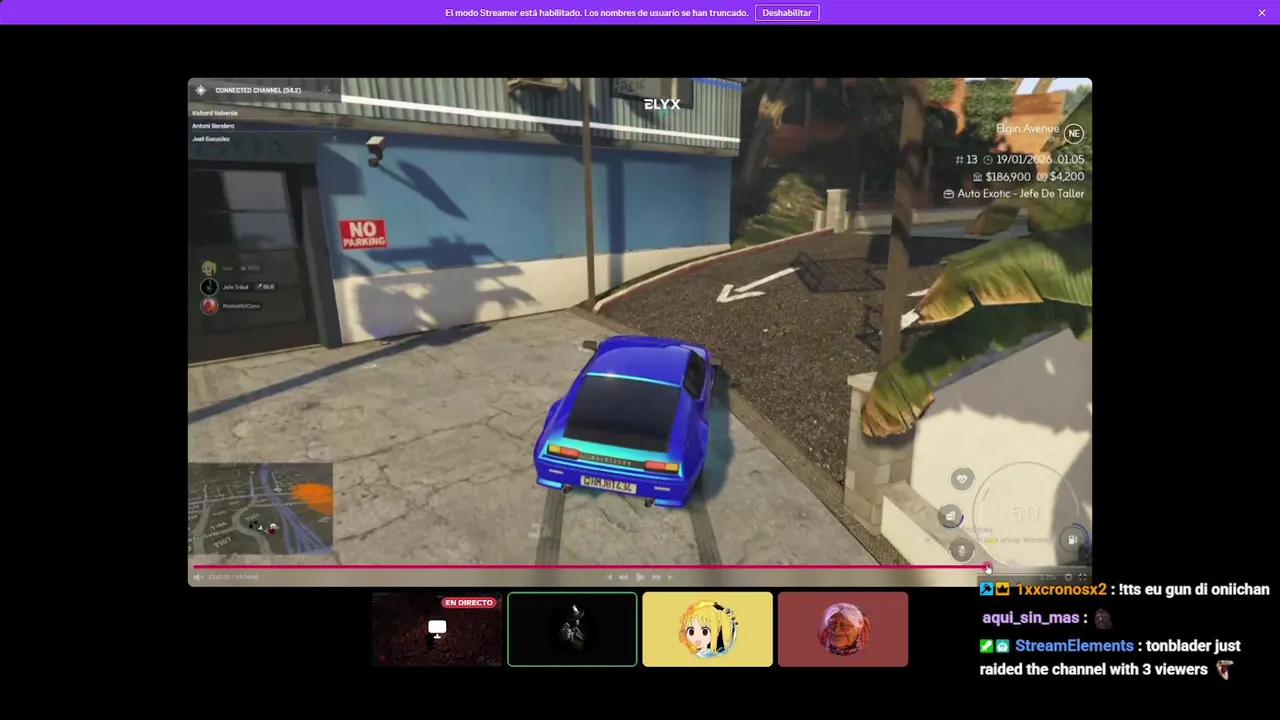Click the '$186,900' bank balance text
1280x720 pixels.
click(1008, 177)
